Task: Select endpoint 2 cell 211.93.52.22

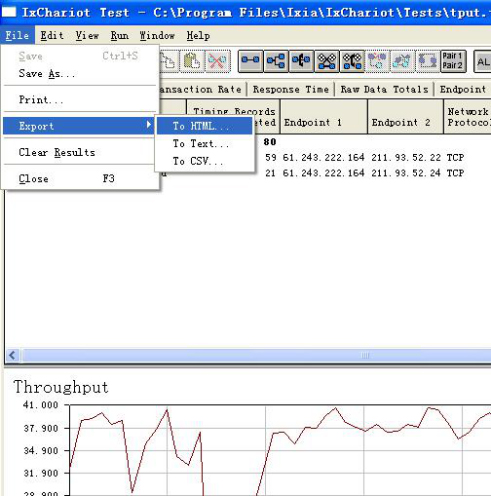Action: tap(406, 157)
